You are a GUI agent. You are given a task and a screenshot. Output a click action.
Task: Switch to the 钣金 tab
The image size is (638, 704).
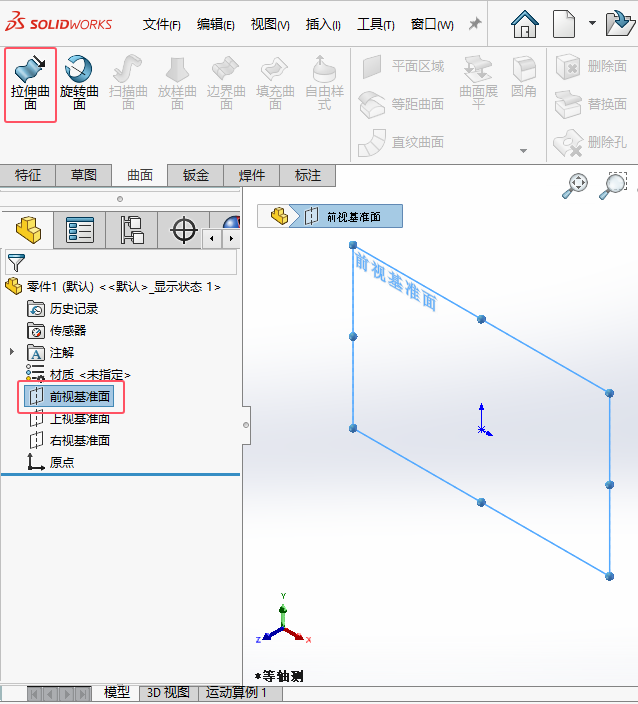click(x=196, y=175)
